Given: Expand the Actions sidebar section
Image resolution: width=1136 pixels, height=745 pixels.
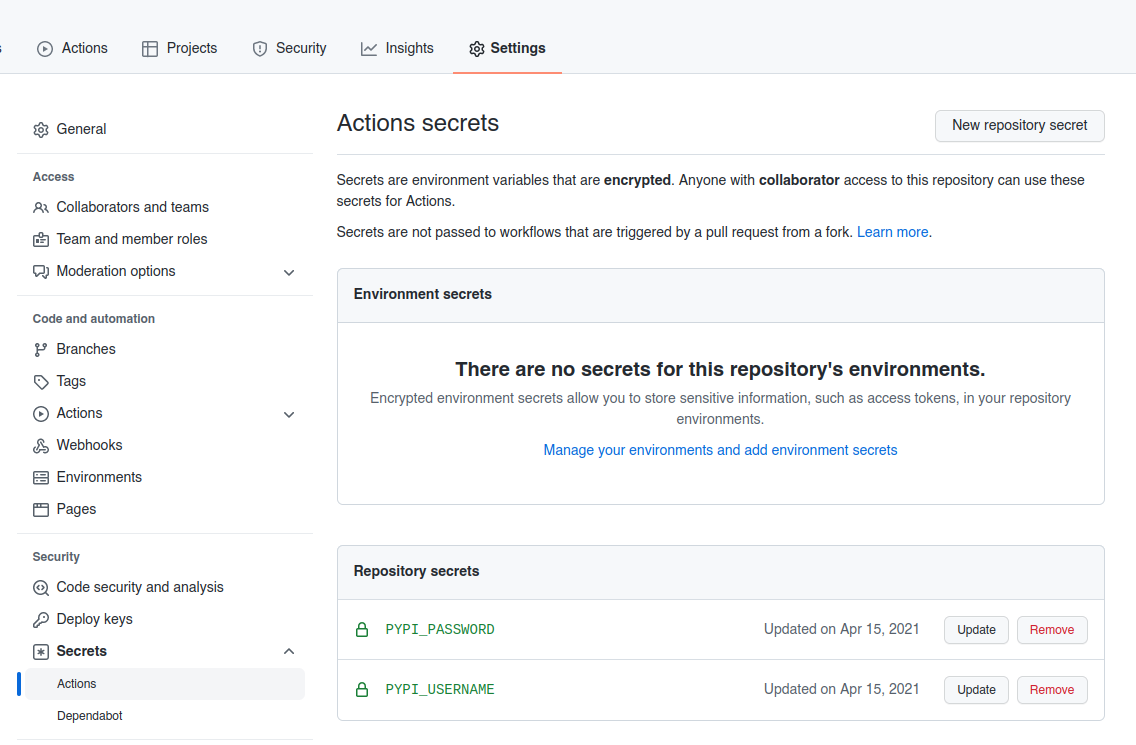Looking at the screenshot, I should [x=289, y=414].
